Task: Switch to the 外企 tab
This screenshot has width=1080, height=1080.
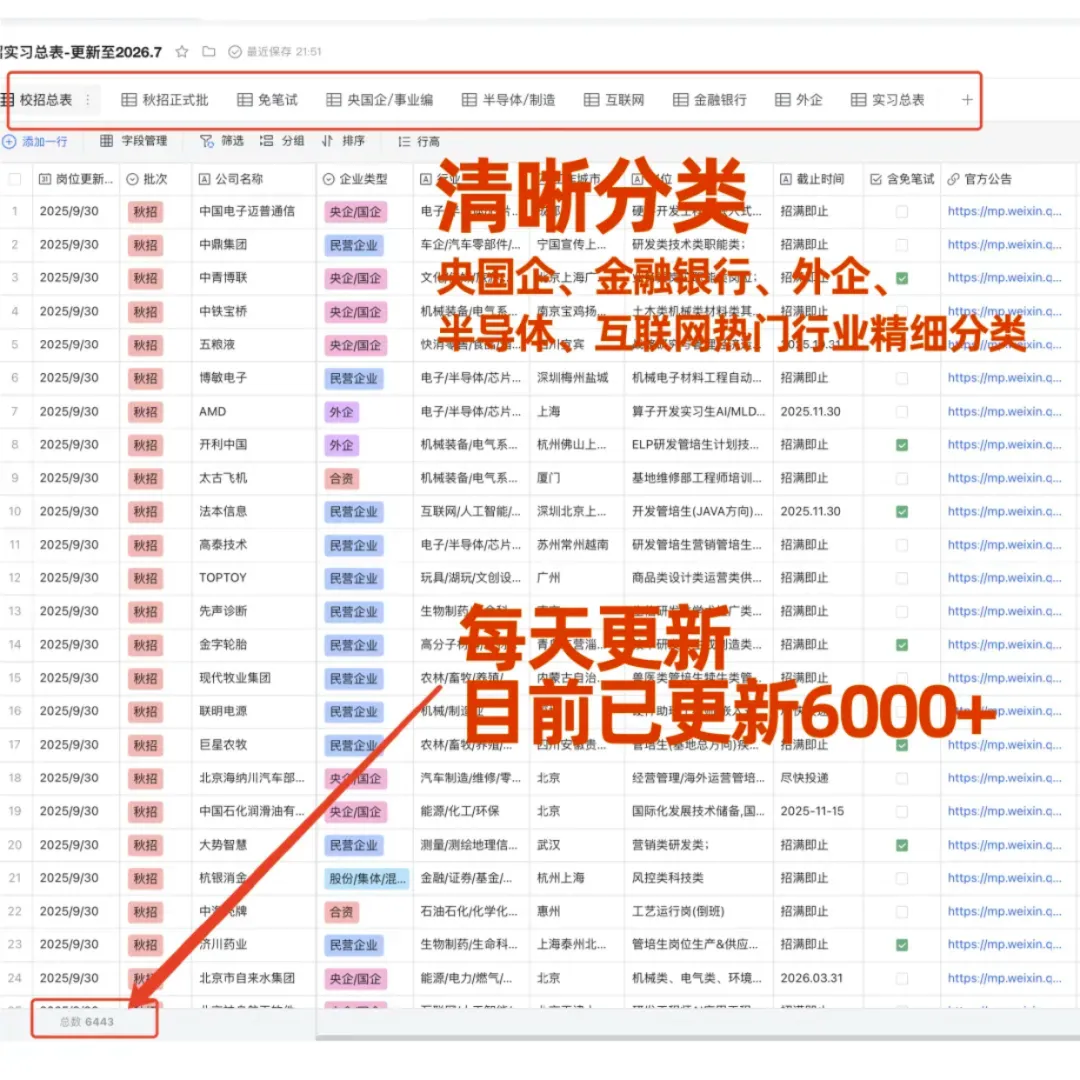Action: click(799, 100)
